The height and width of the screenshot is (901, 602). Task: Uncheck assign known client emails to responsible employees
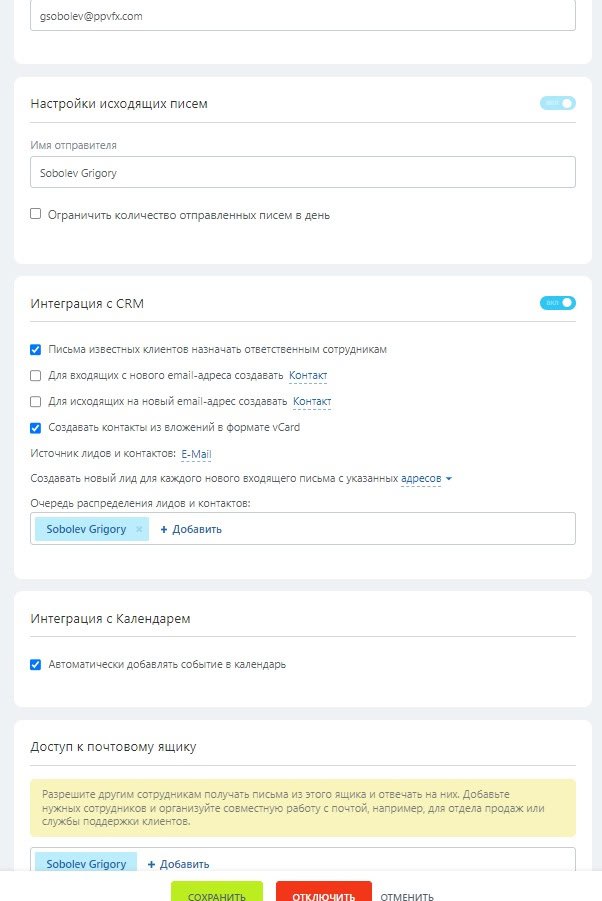pos(36,350)
